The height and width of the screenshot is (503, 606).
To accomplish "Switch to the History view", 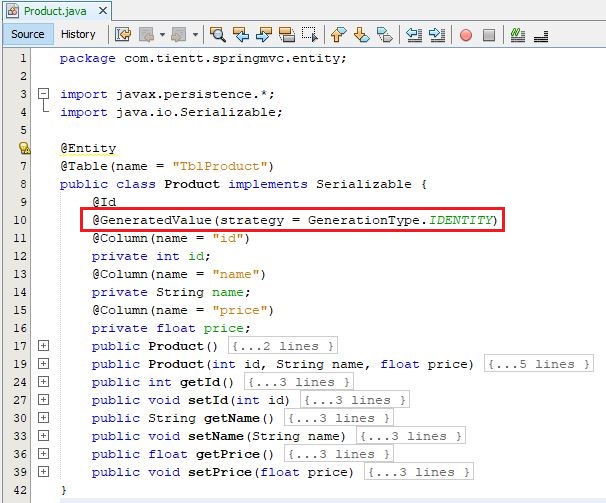I will 78,34.
